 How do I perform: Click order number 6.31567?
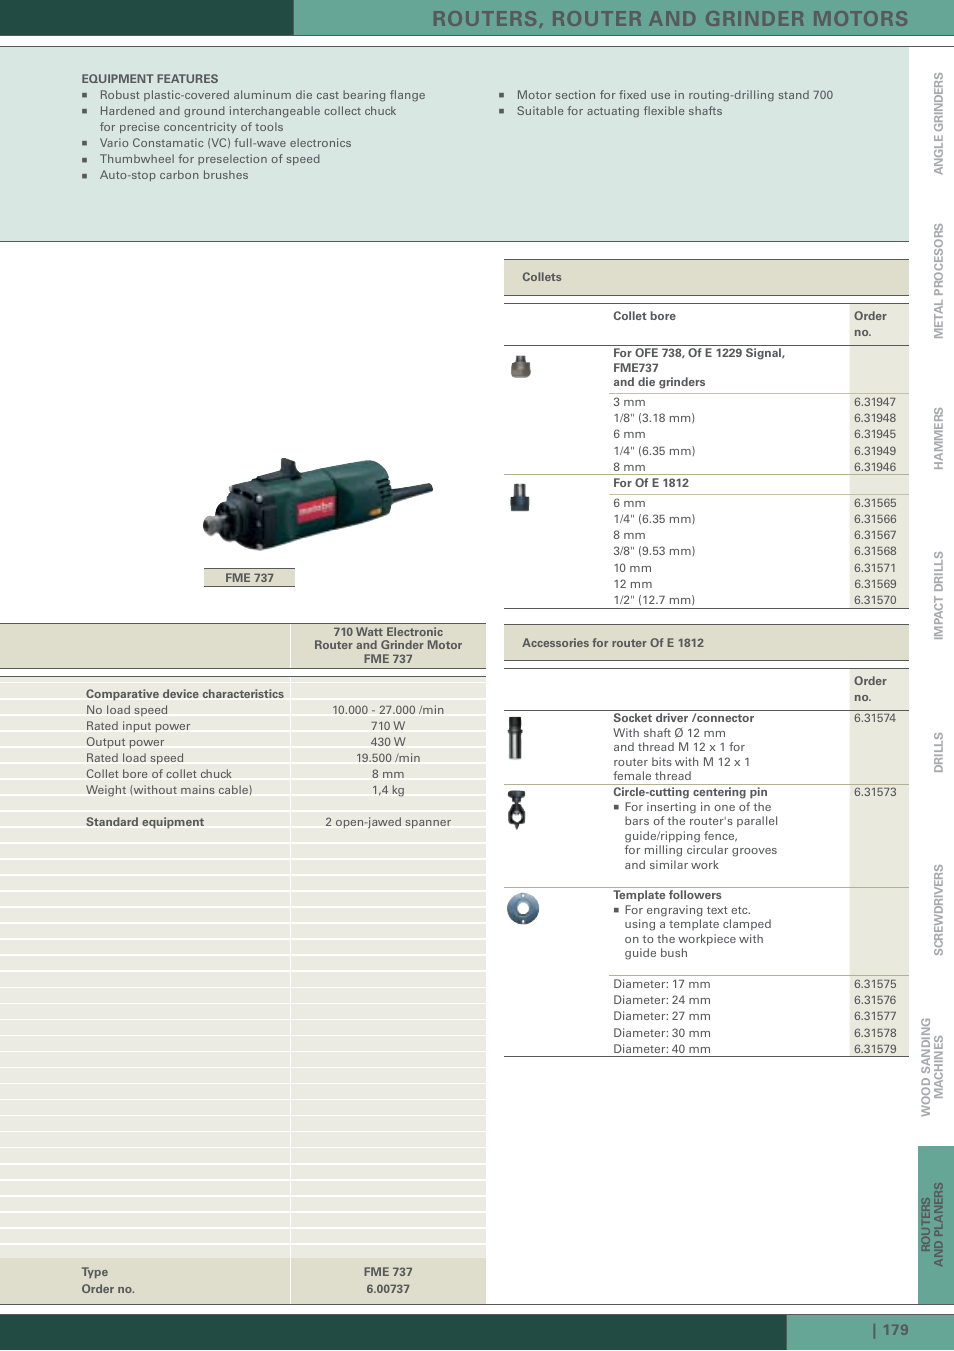875,535
